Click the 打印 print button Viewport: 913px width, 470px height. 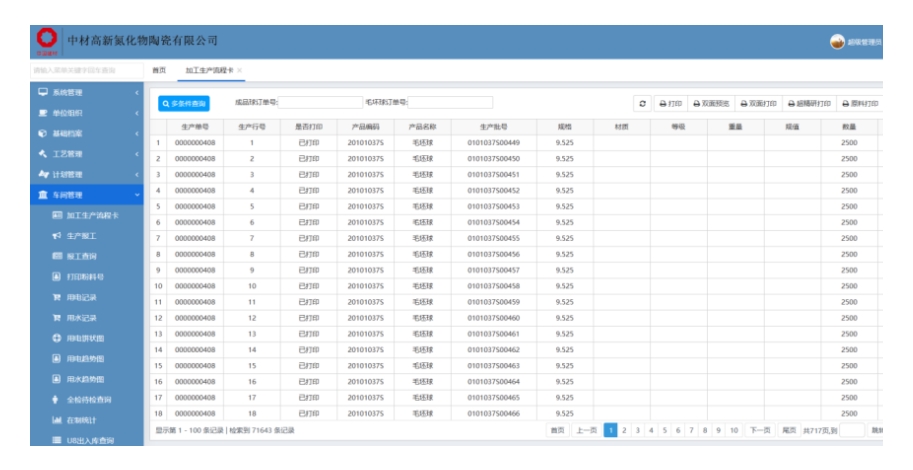(x=670, y=104)
